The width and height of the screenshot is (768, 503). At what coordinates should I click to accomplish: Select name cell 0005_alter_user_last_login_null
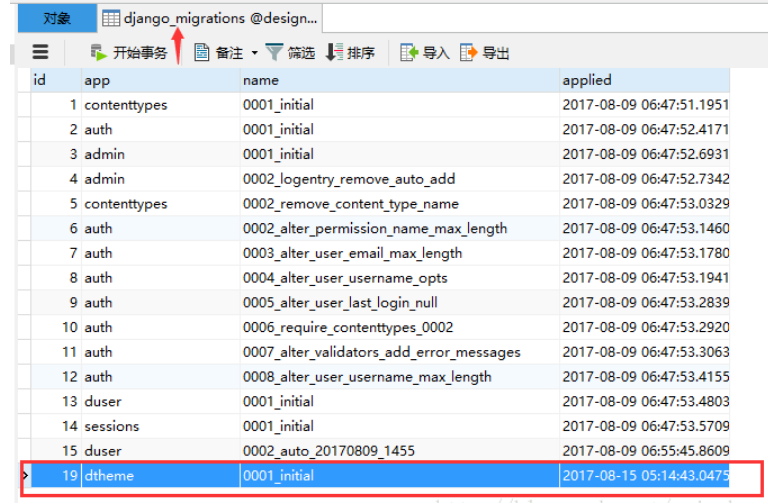point(400,303)
